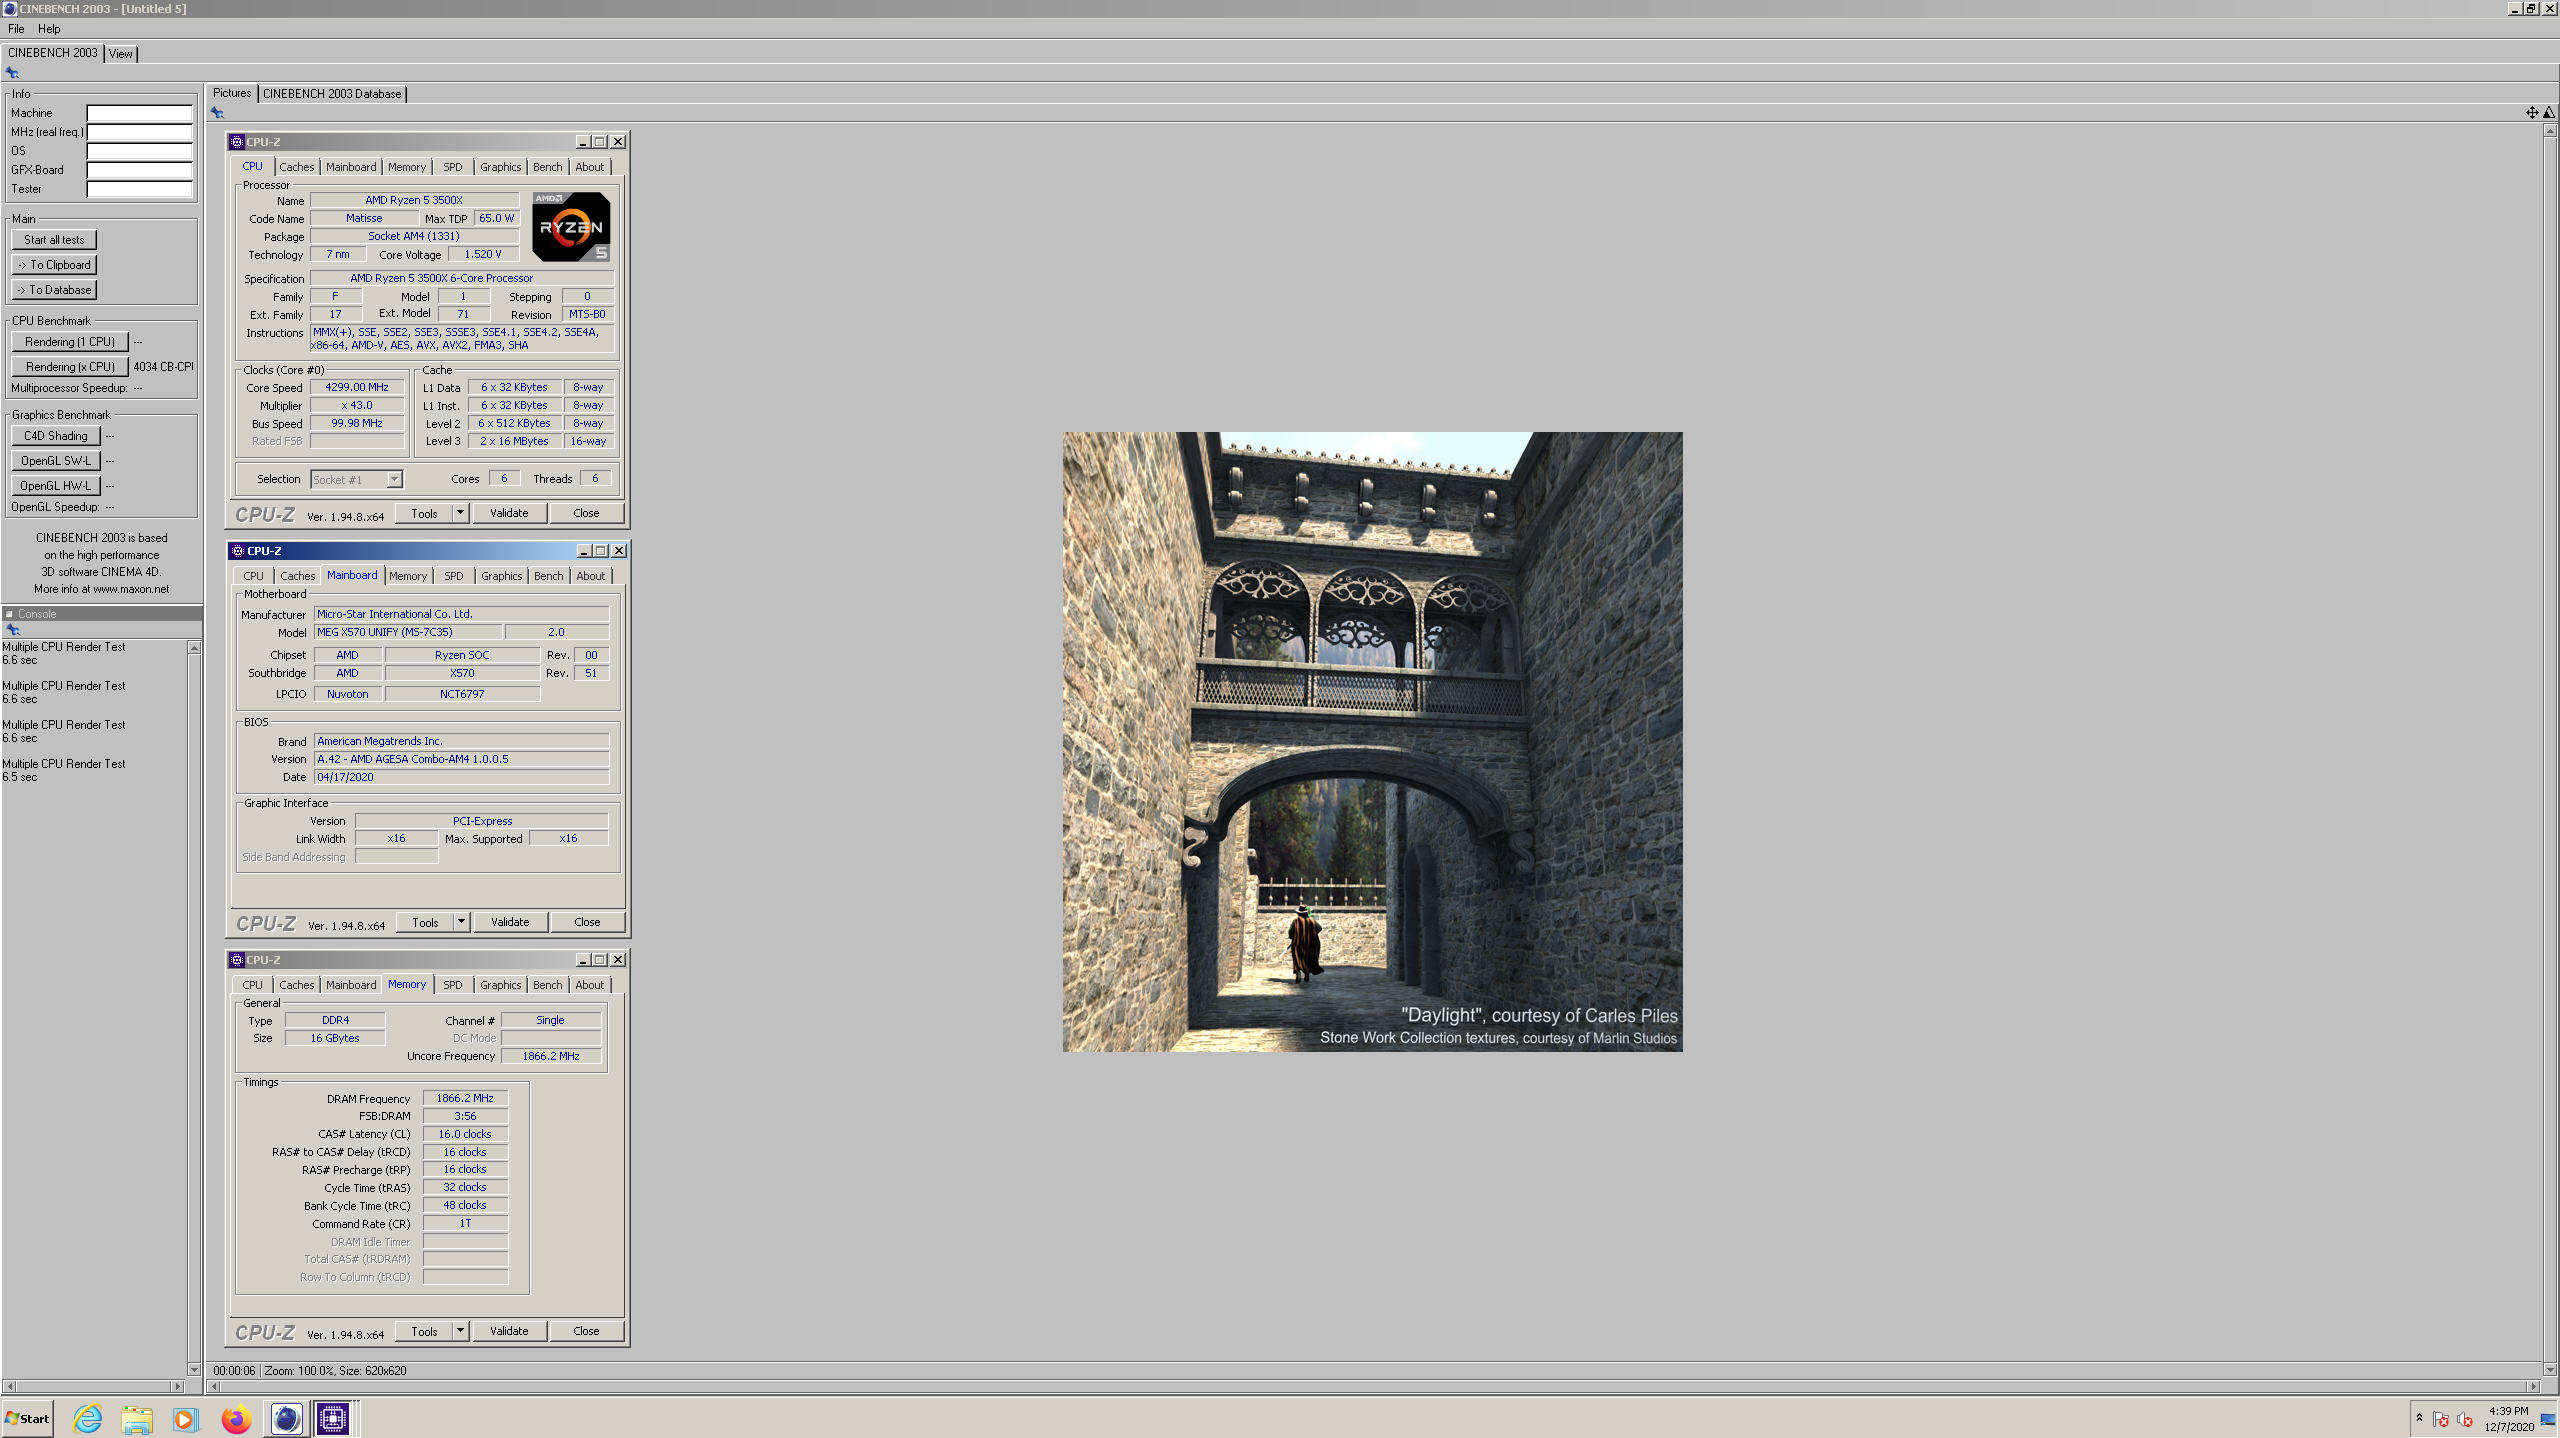Click the Ryzen 5 logo in CPU-Z
2560x1438 pixels.
pos(571,227)
